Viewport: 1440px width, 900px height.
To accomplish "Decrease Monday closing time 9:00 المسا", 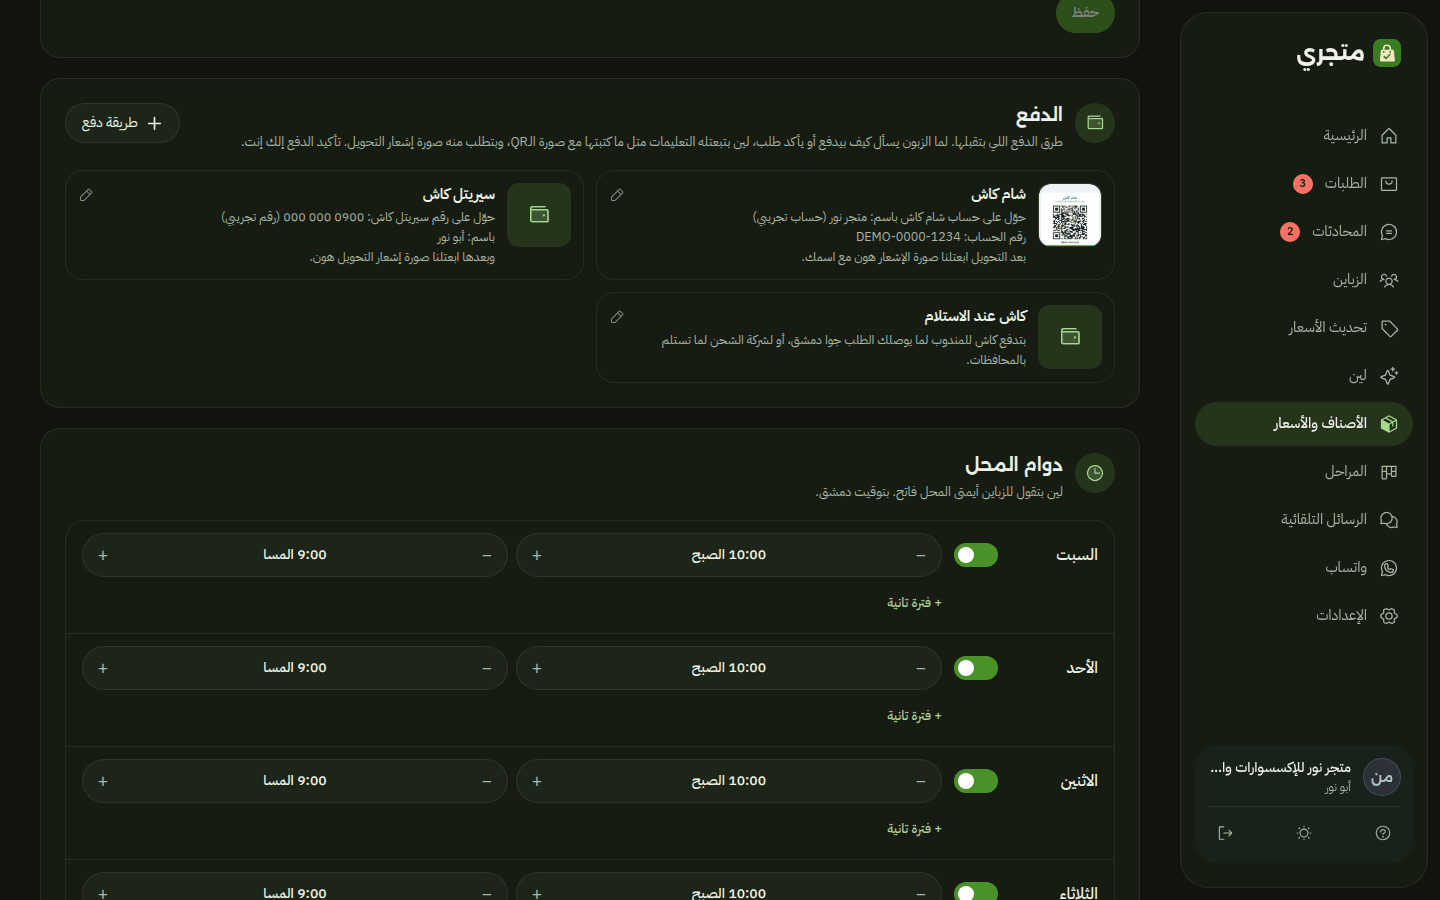I will [487, 781].
